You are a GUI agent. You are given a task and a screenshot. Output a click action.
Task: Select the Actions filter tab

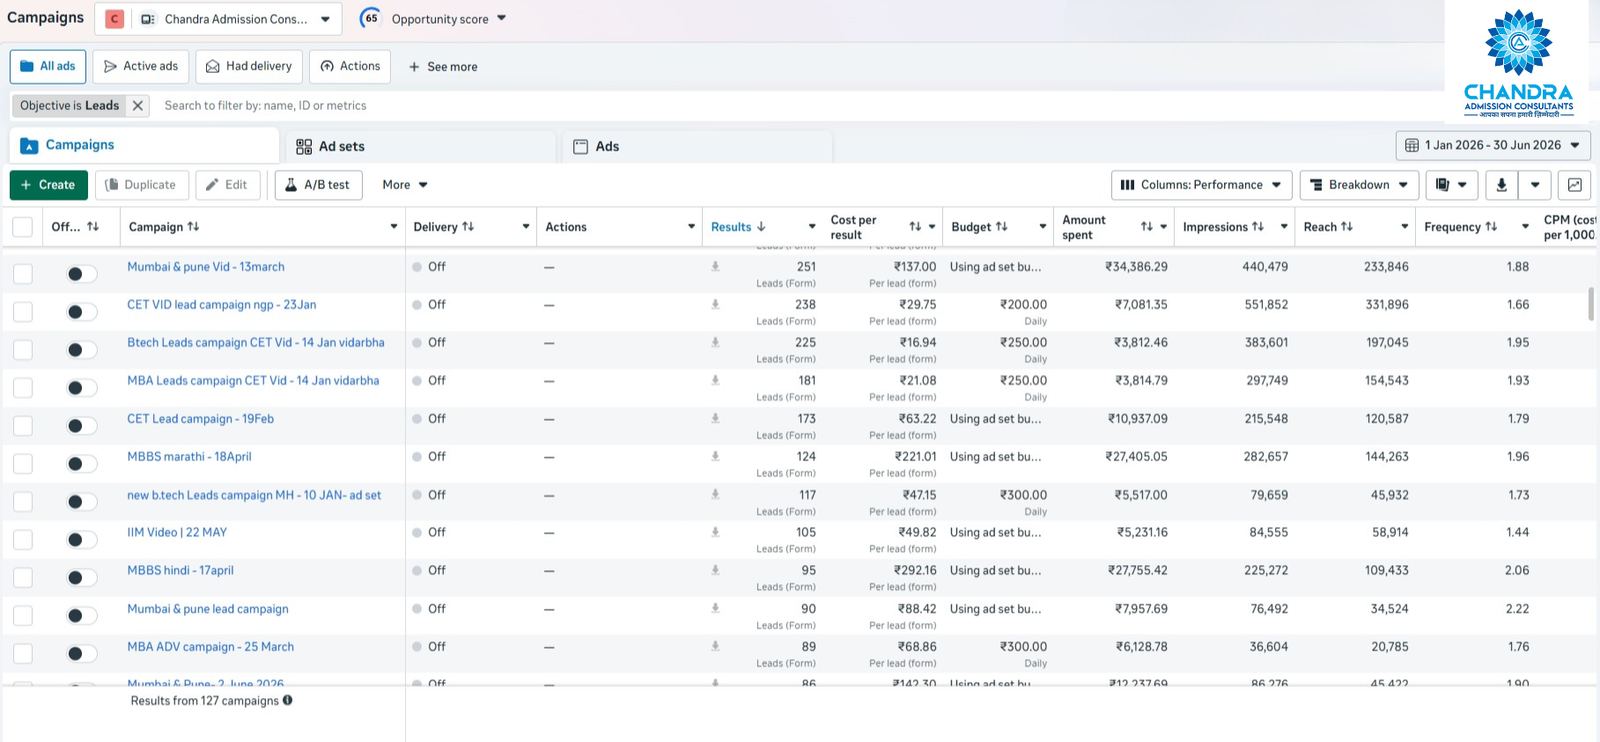click(350, 66)
